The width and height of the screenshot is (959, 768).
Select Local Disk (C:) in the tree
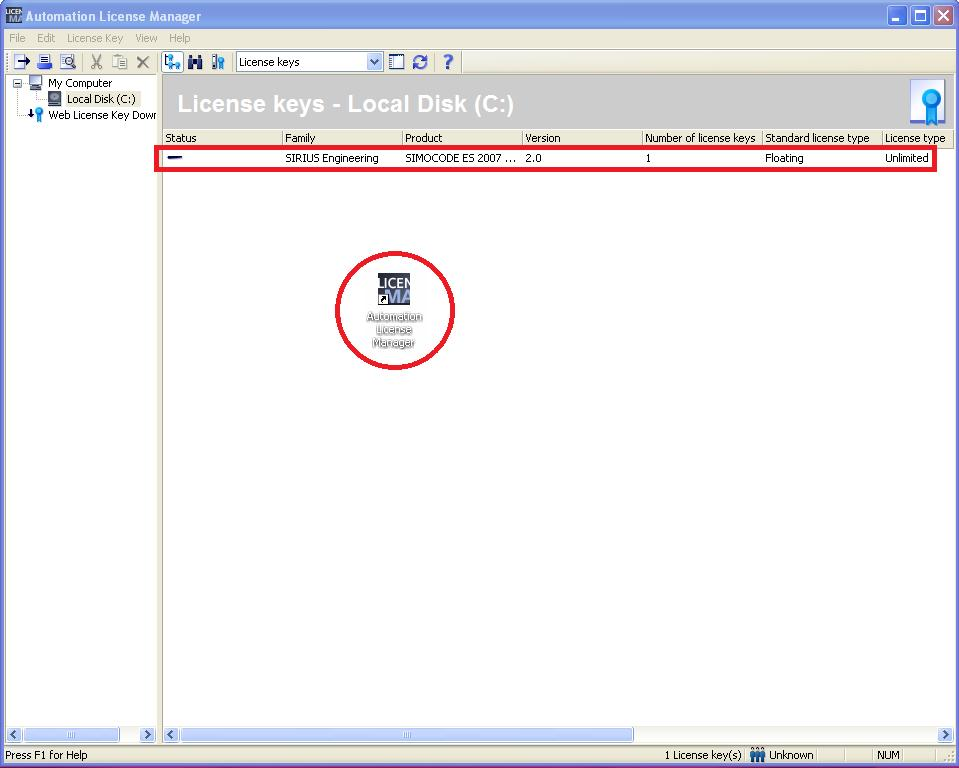coord(102,98)
